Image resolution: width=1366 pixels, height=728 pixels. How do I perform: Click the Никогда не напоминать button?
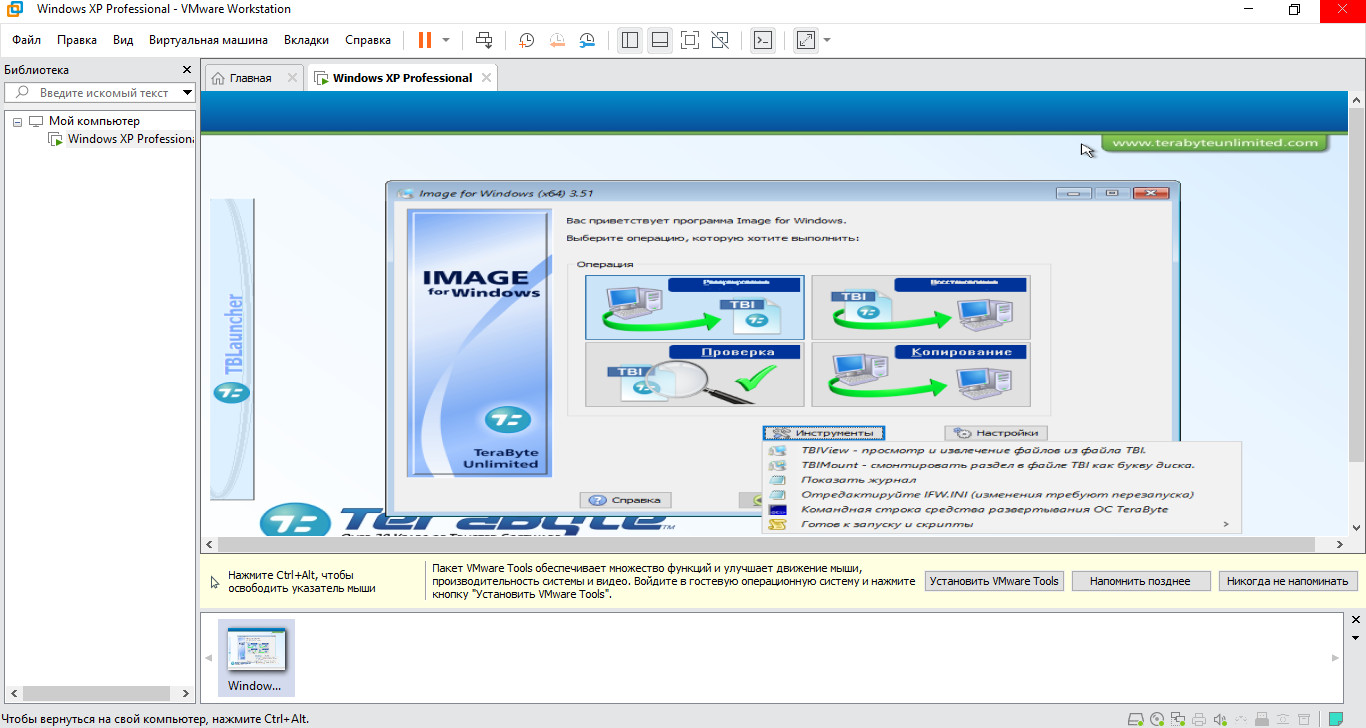[1288, 581]
